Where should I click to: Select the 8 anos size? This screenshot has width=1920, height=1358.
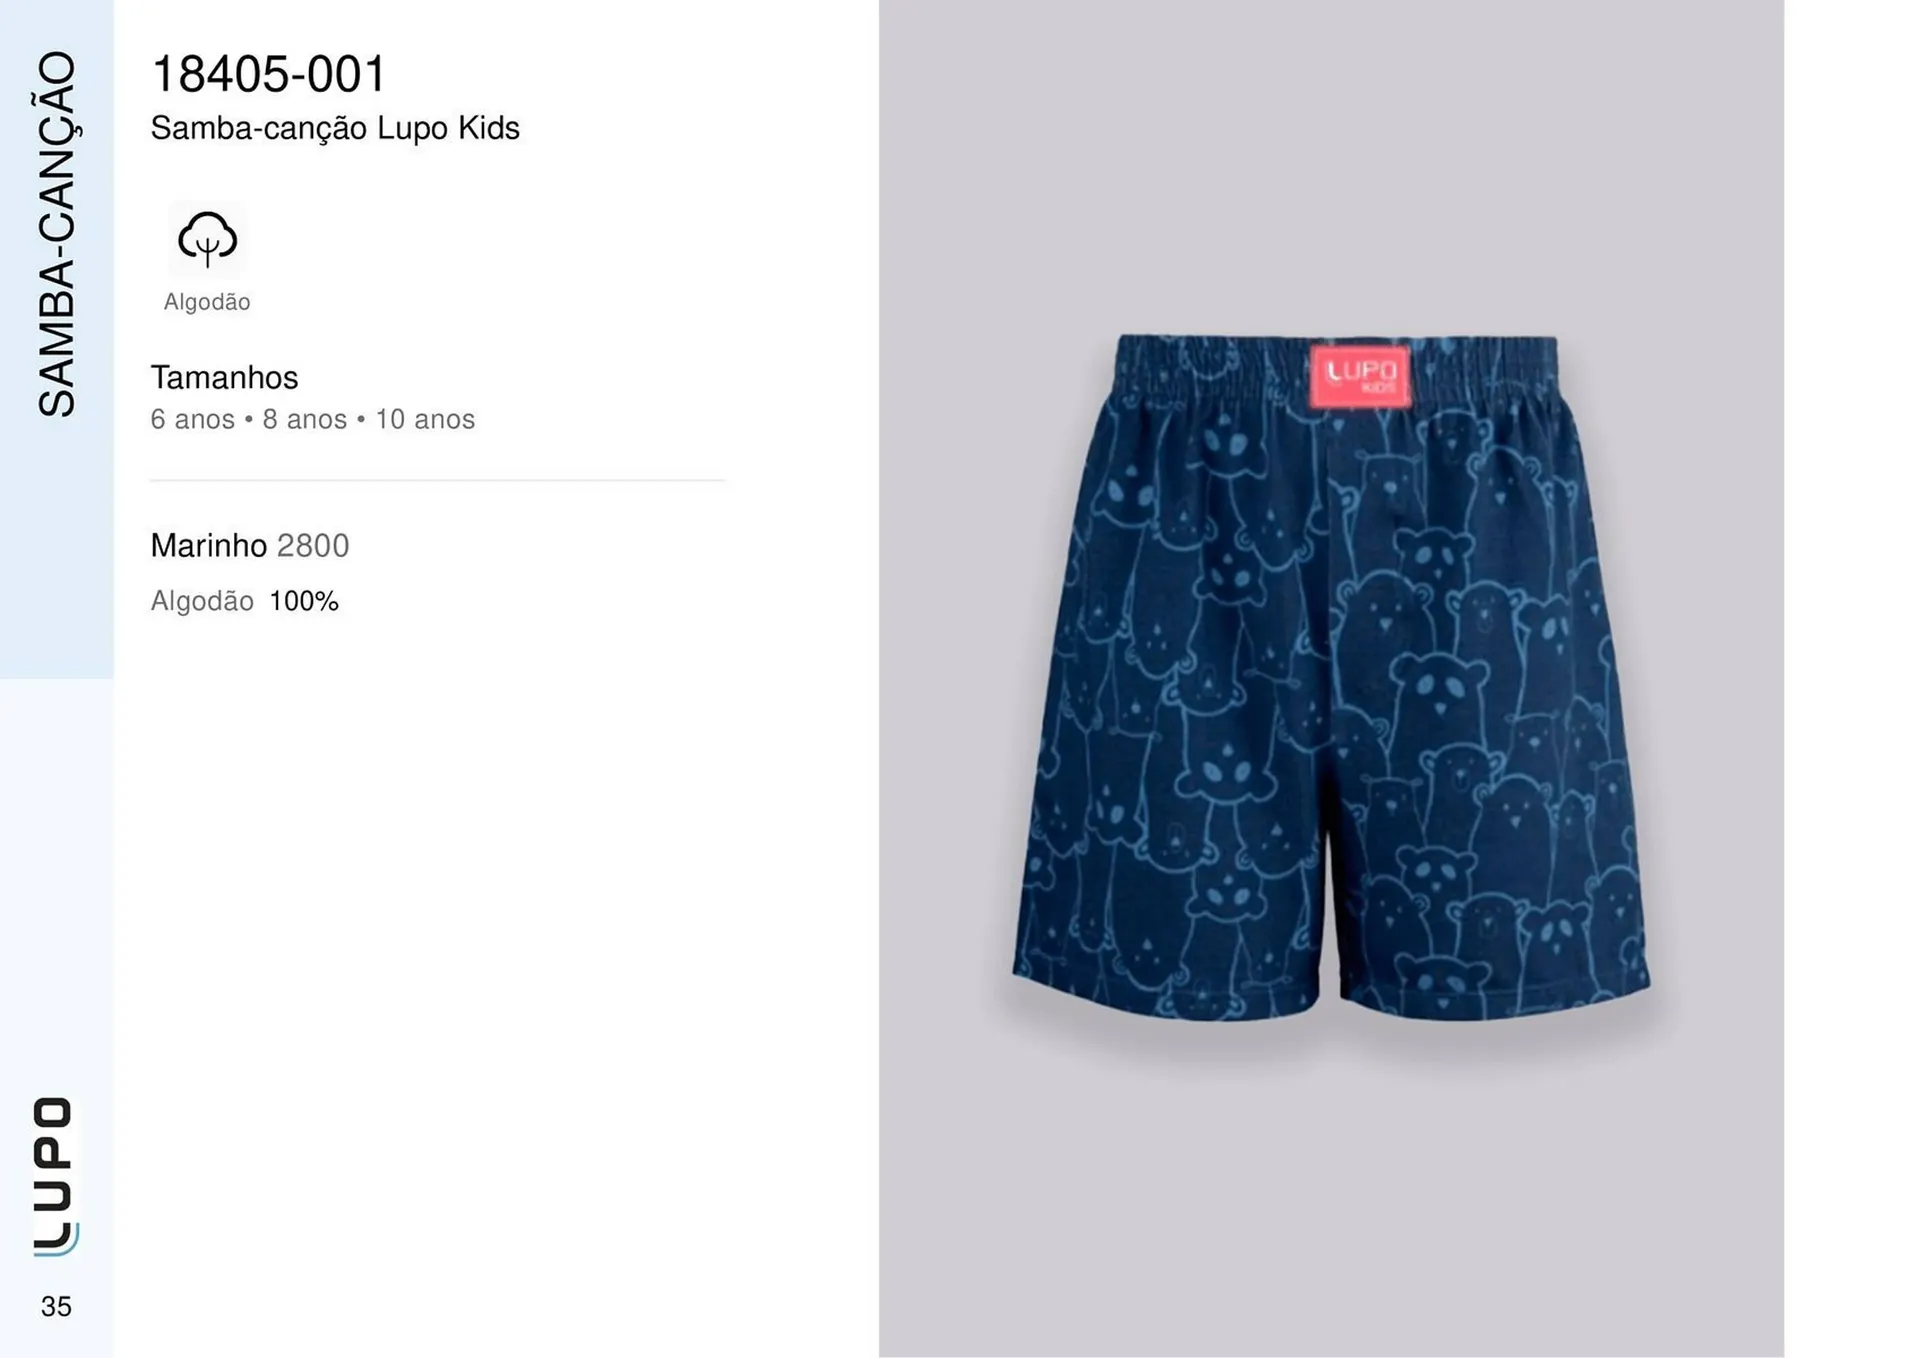point(304,419)
